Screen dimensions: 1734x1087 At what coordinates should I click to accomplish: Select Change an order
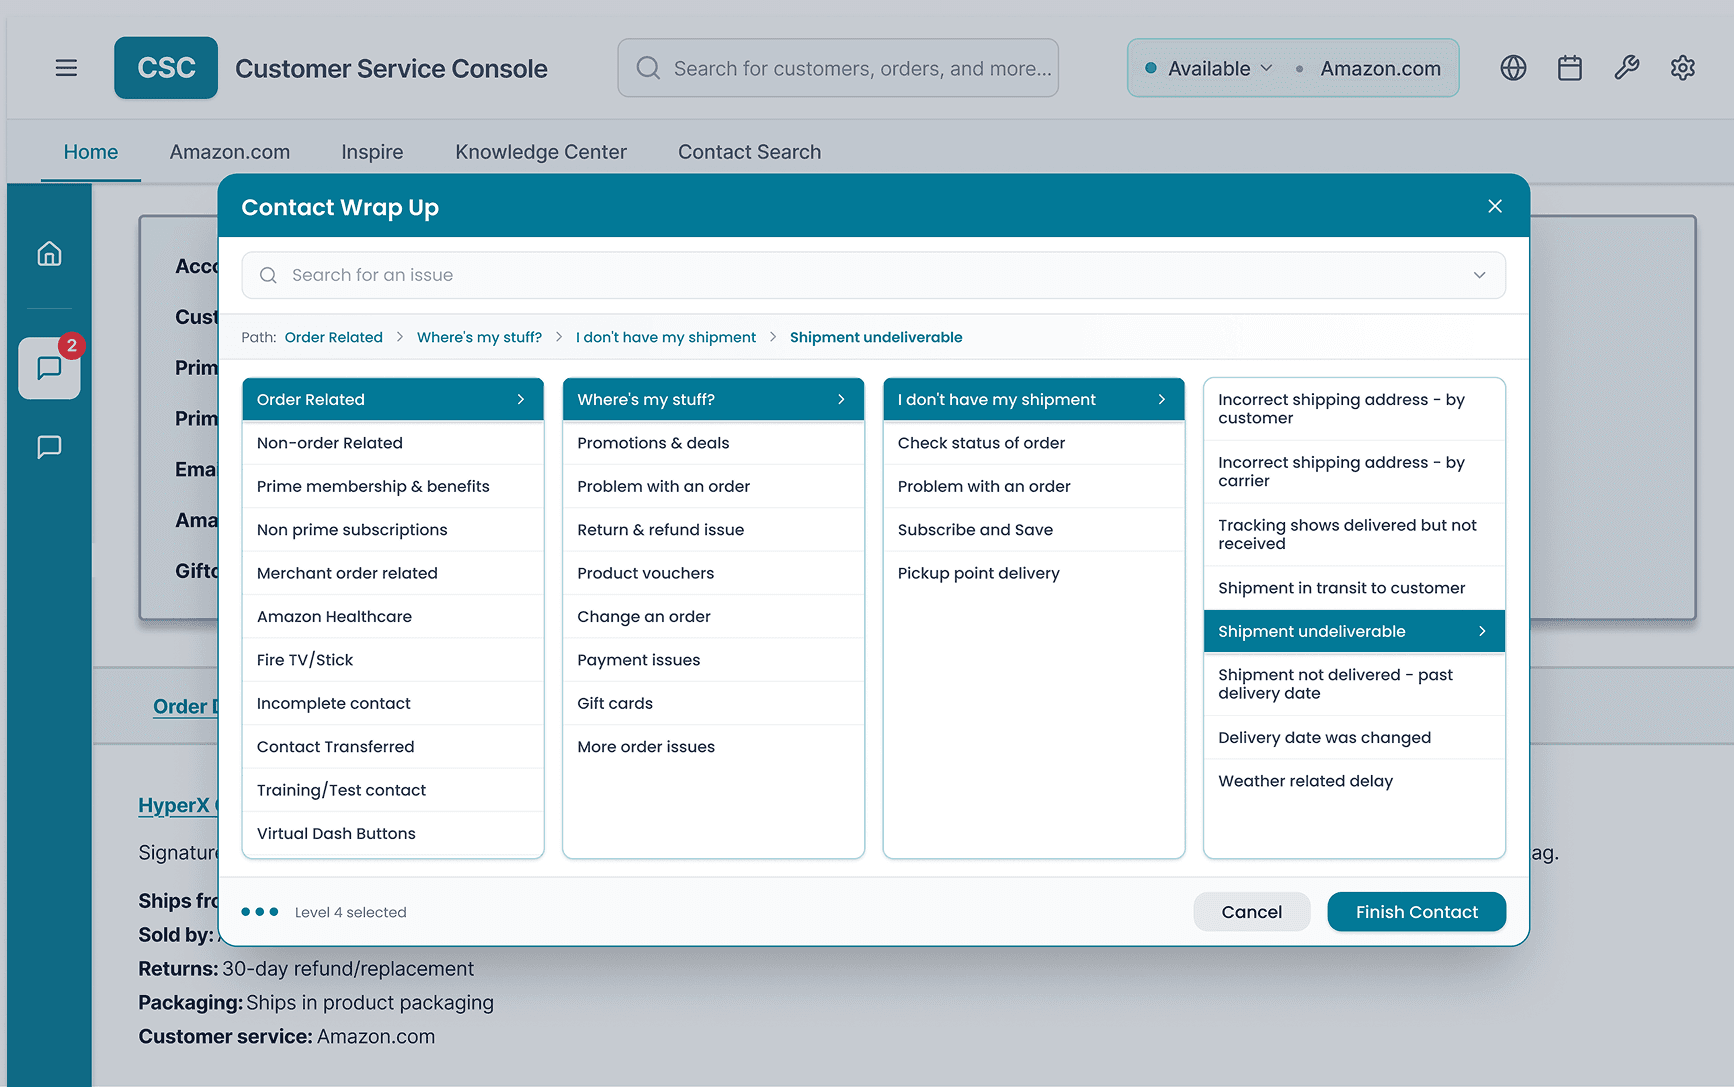pos(713,617)
